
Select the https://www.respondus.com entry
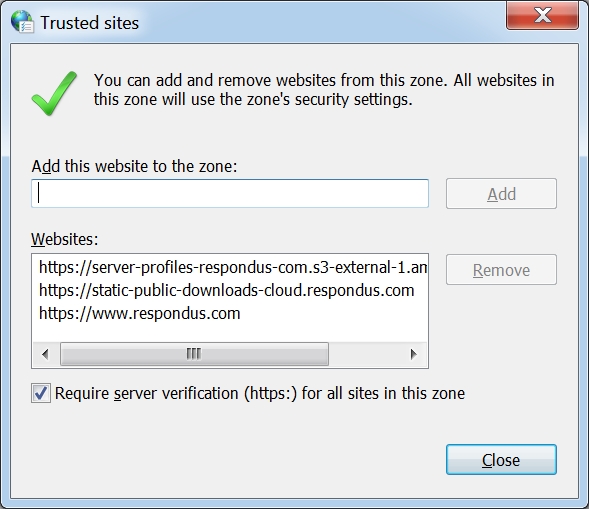139,313
